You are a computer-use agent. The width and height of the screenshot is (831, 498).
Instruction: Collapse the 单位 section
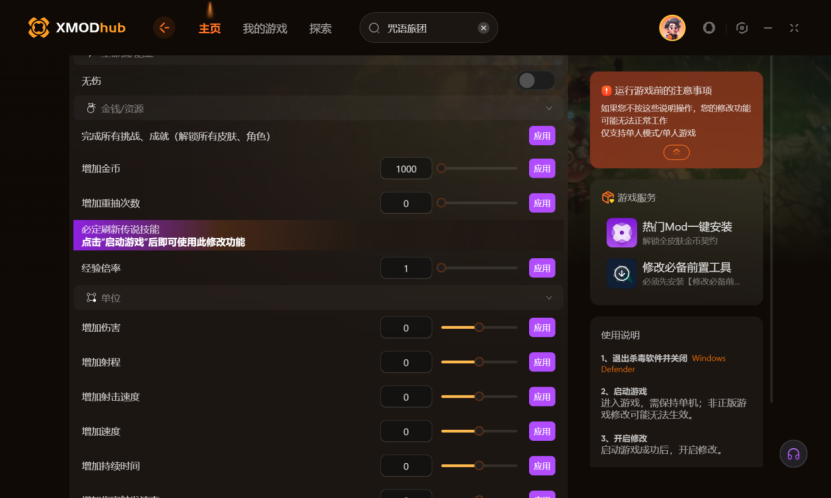click(x=549, y=298)
